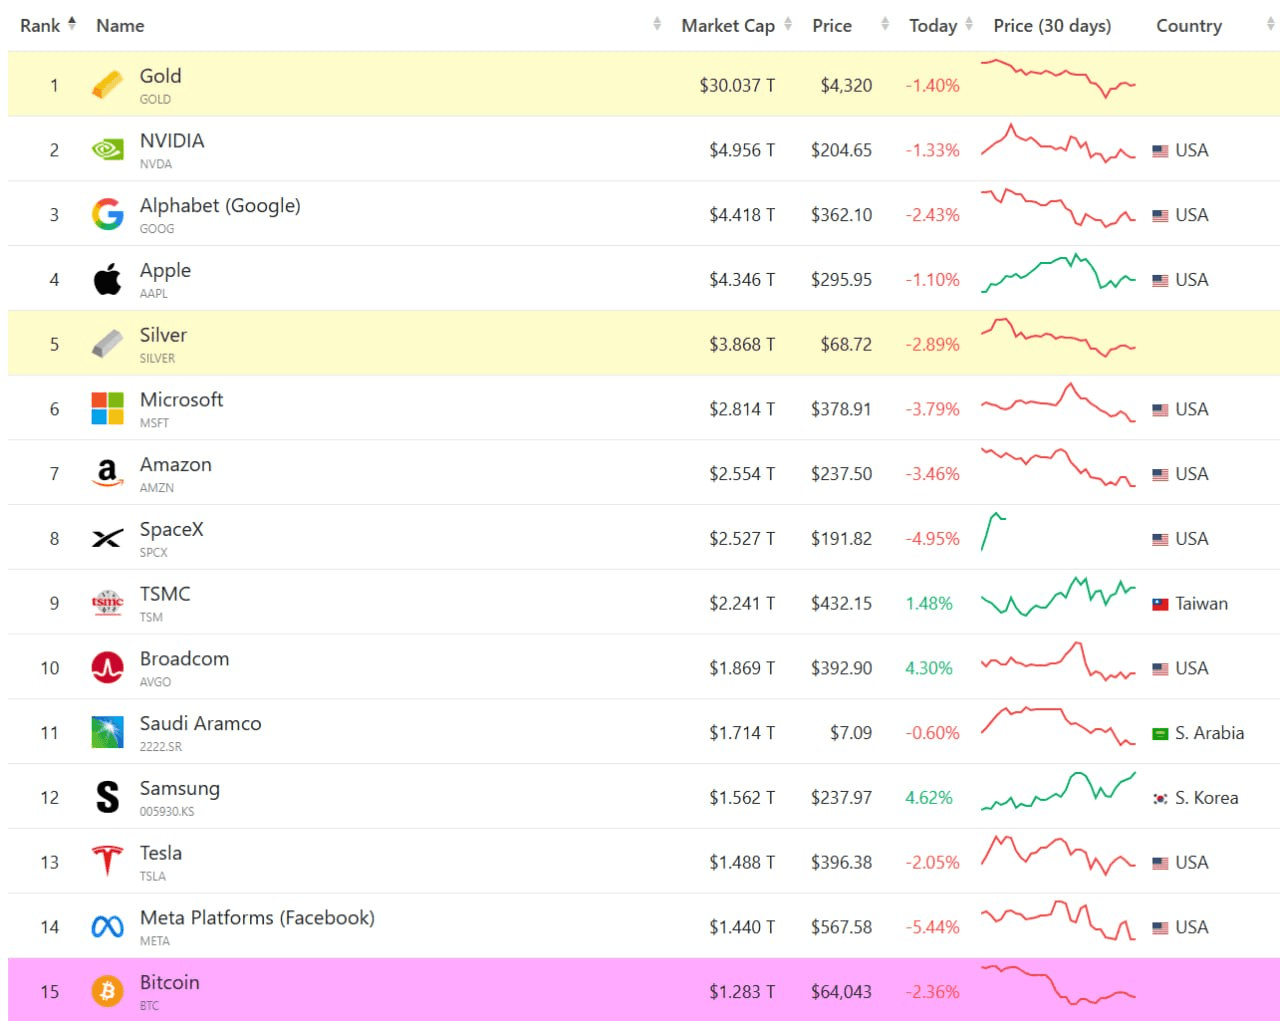Image resolution: width=1280 pixels, height=1021 pixels.
Task: Click the Samsung 30-day price sparkline
Action: (1058, 790)
